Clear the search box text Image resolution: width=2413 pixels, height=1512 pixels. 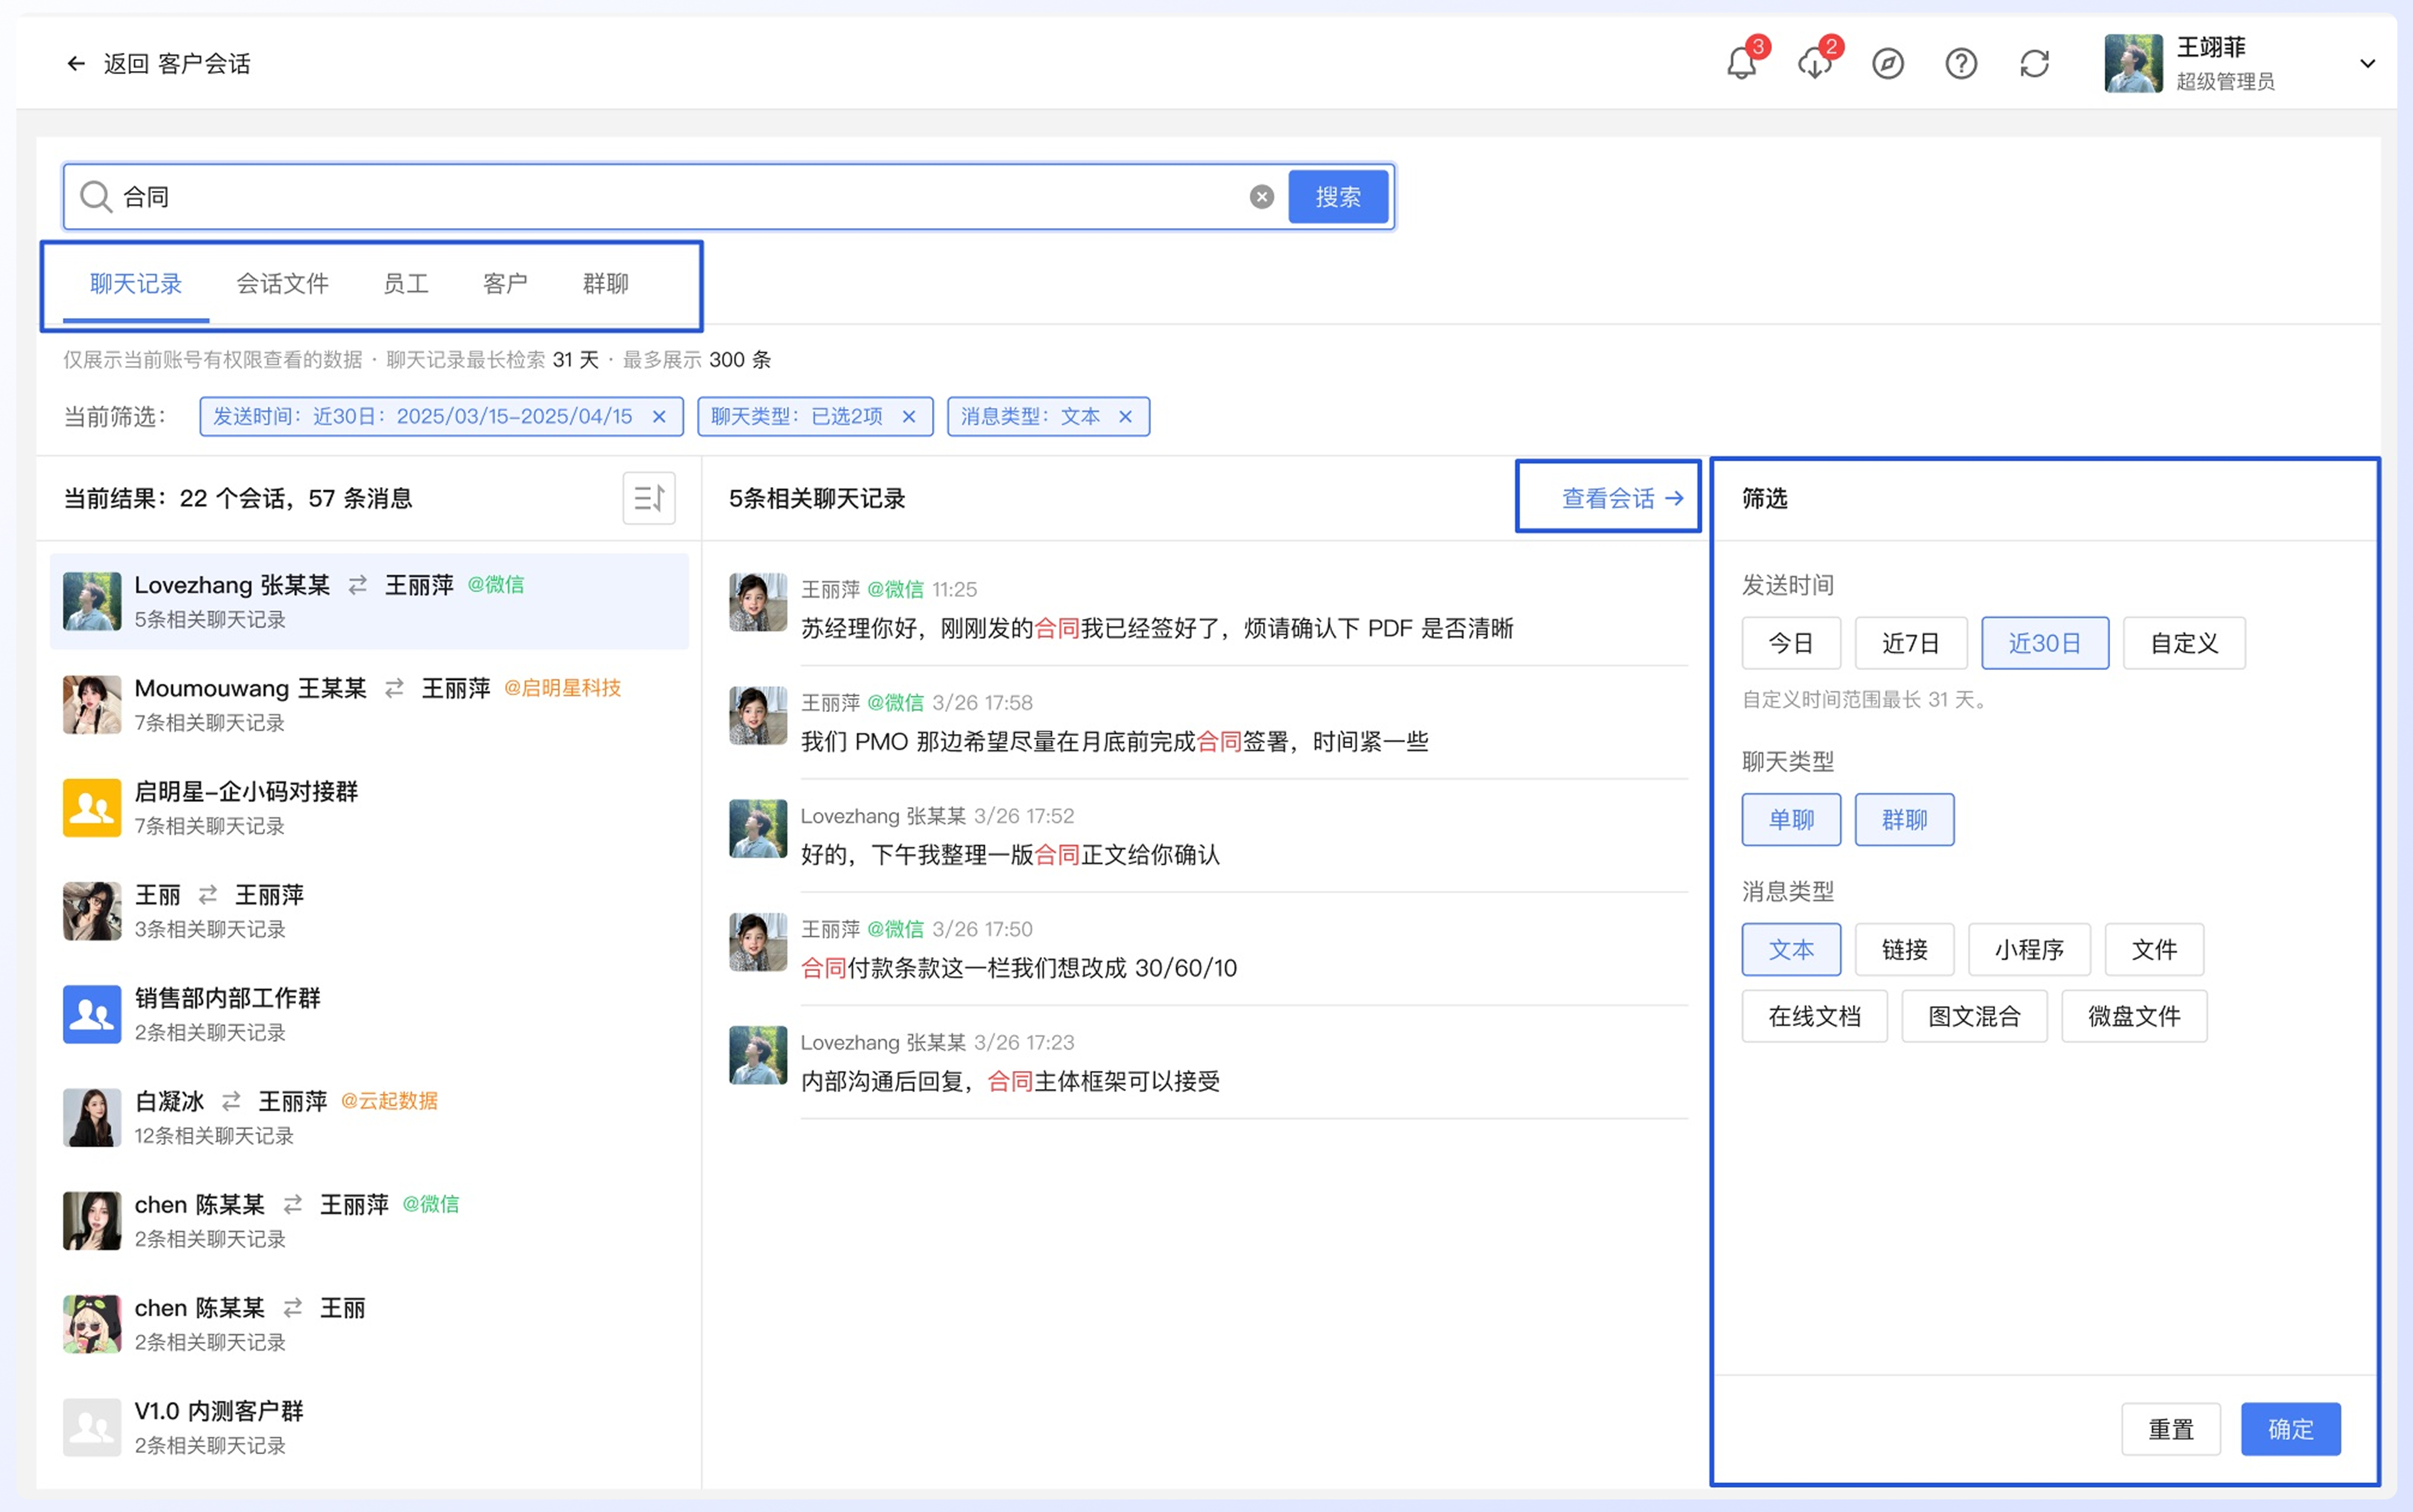pyautogui.click(x=1261, y=197)
